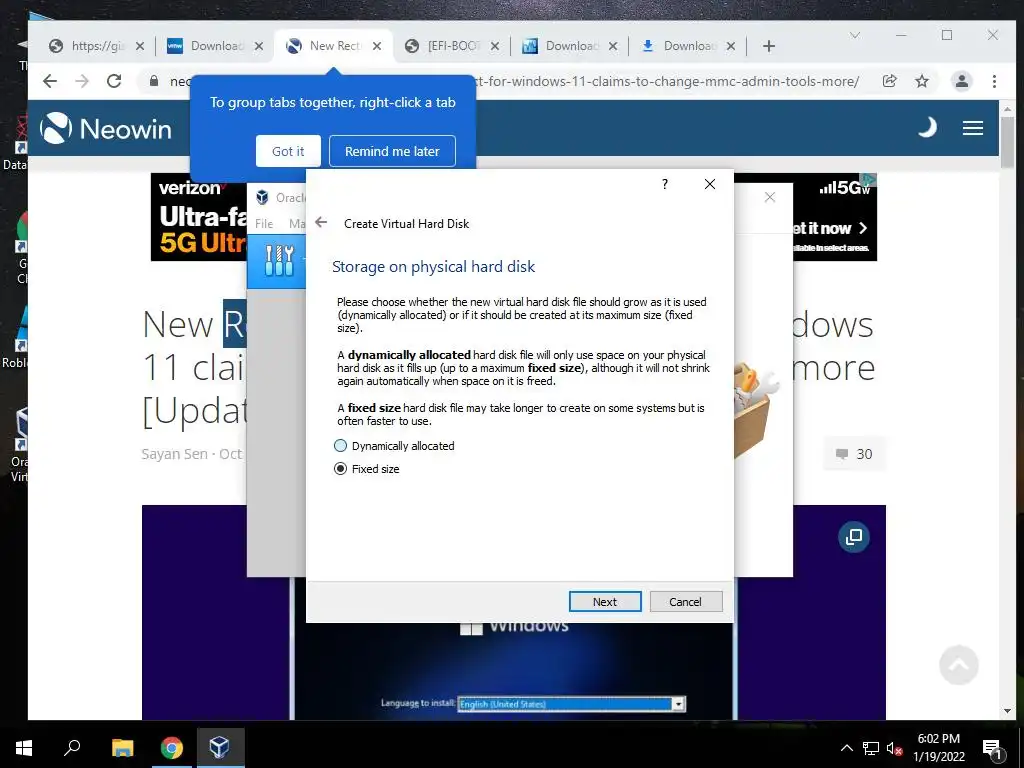Share this page from the address bar
This screenshot has height=768, width=1024.
click(x=889, y=81)
